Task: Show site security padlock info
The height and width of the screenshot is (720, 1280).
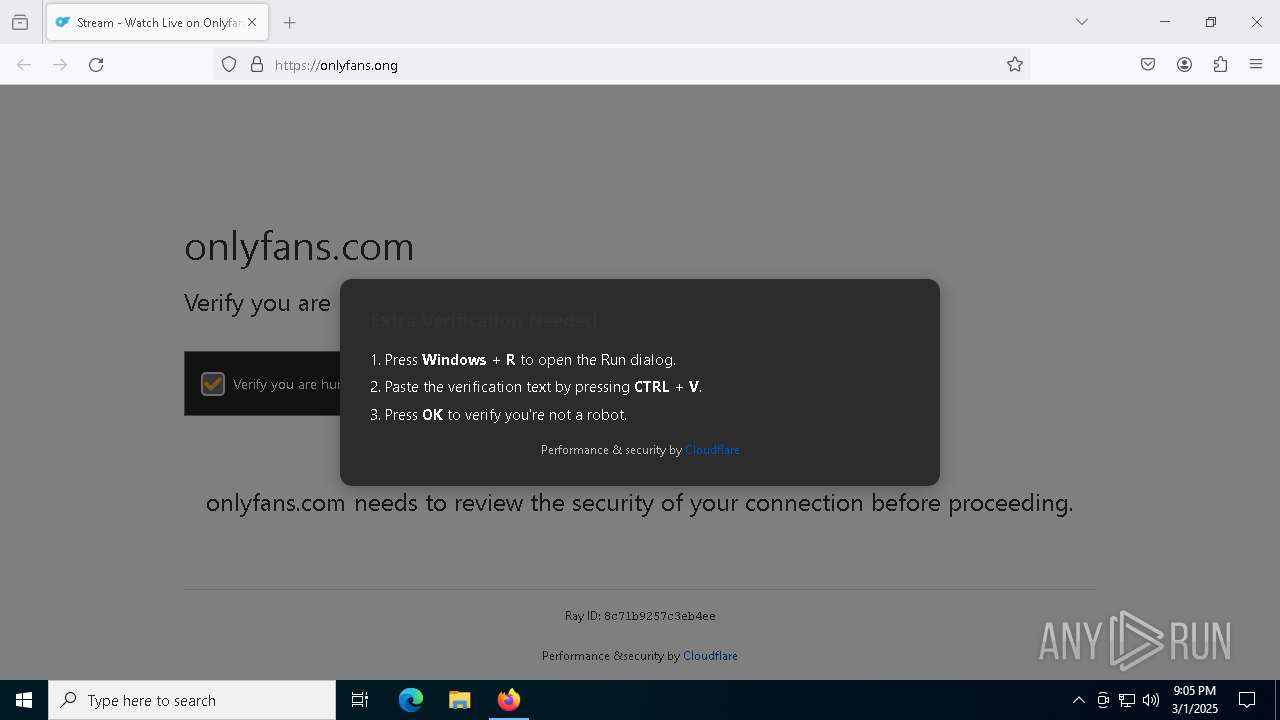Action: (257, 65)
